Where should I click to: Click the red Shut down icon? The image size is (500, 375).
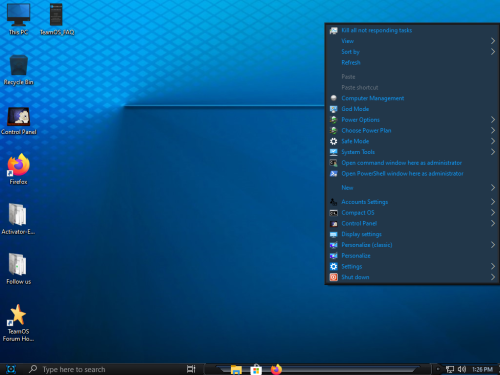coord(333,277)
